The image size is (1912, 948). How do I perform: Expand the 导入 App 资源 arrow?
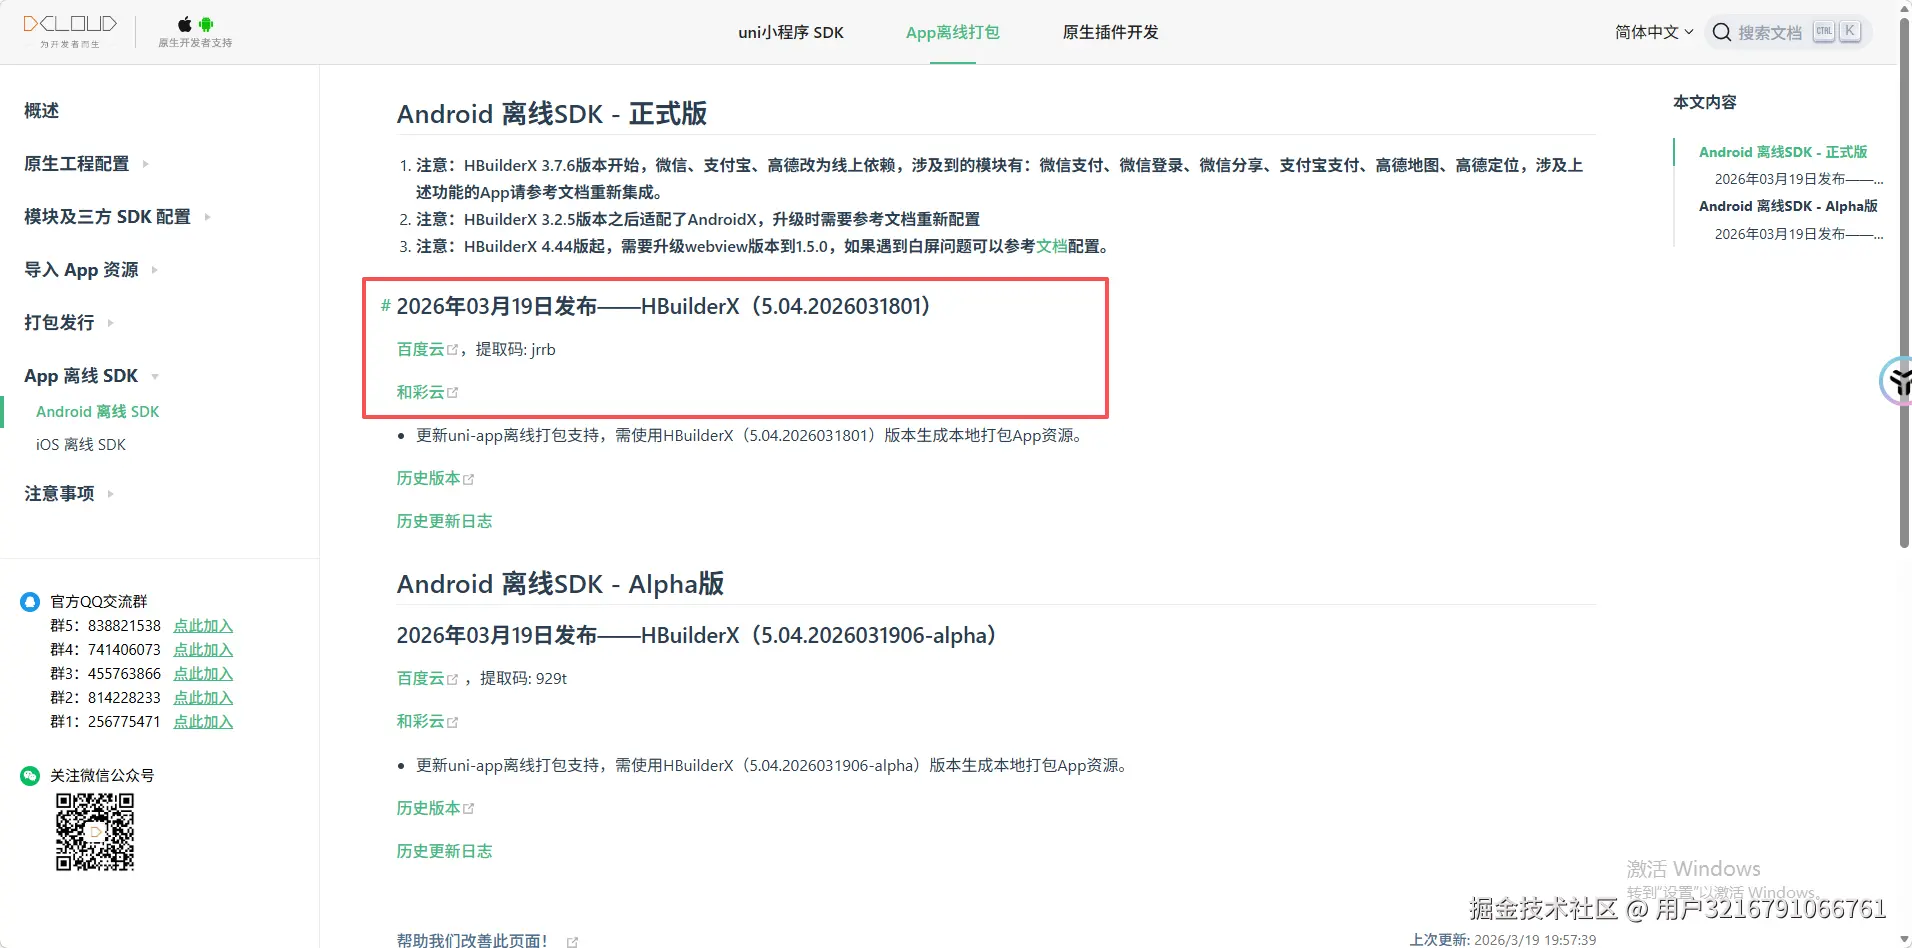[x=155, y=270]
